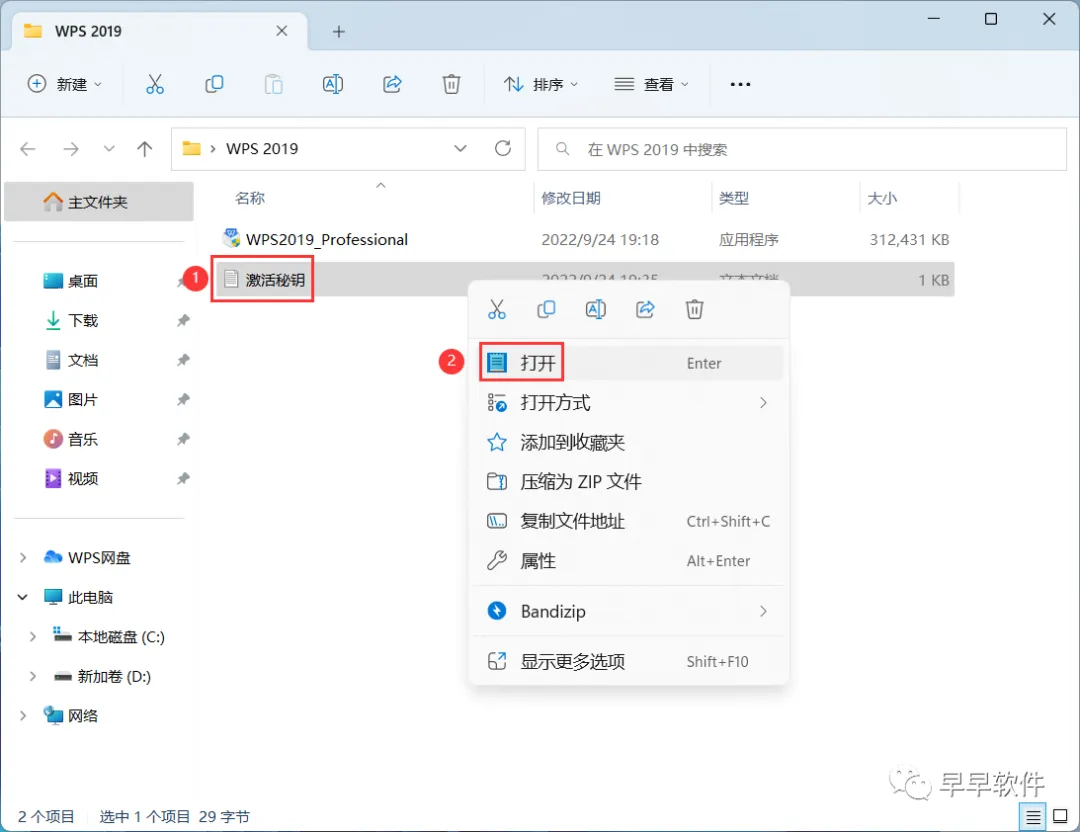
Task: Close the WPS 2019 tab
Action: point(282,31)
